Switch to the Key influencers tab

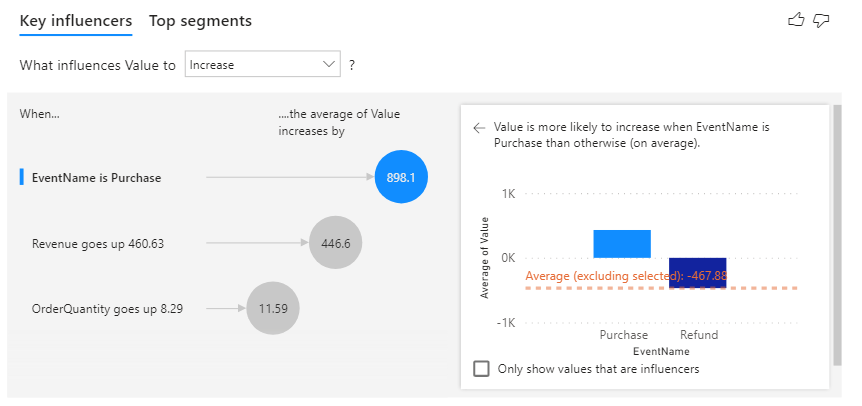pyautogui.click(x=76, y=21)
